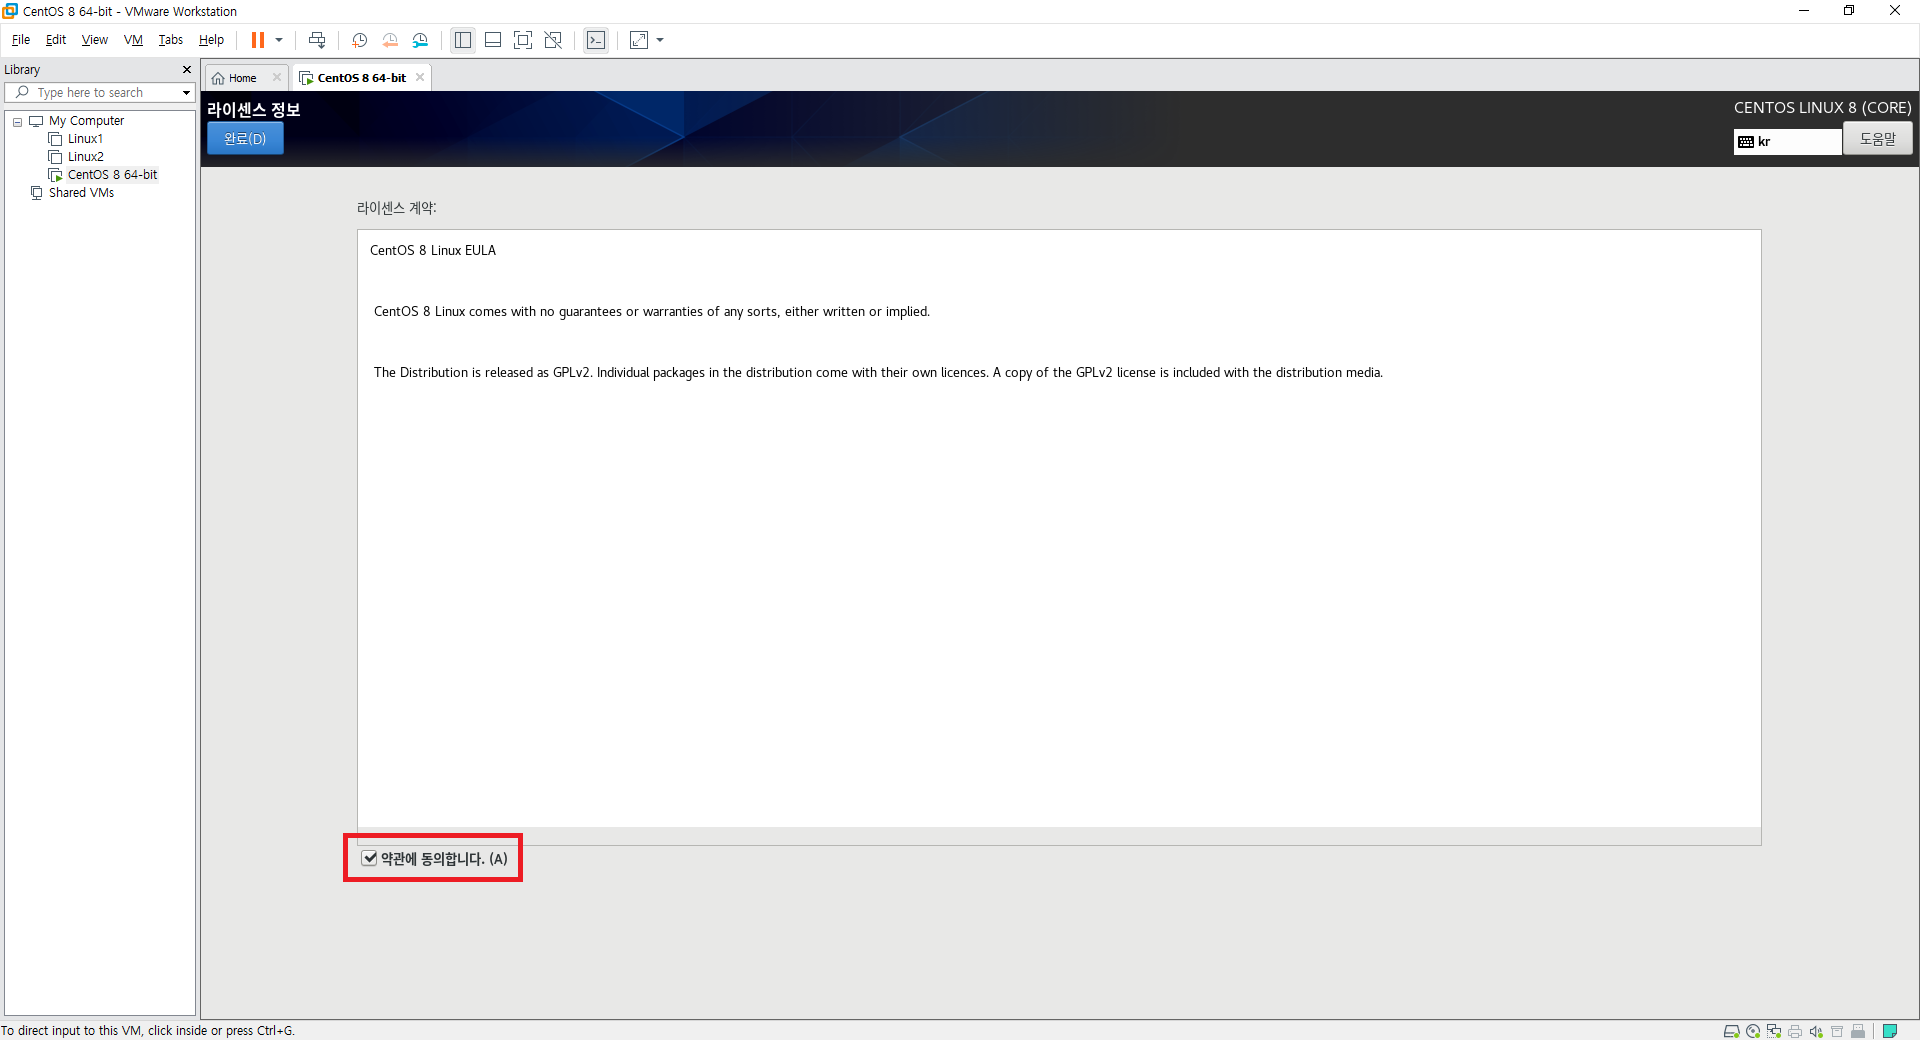
Task: Click the stretch guest display icon
Action: point(639,40)
